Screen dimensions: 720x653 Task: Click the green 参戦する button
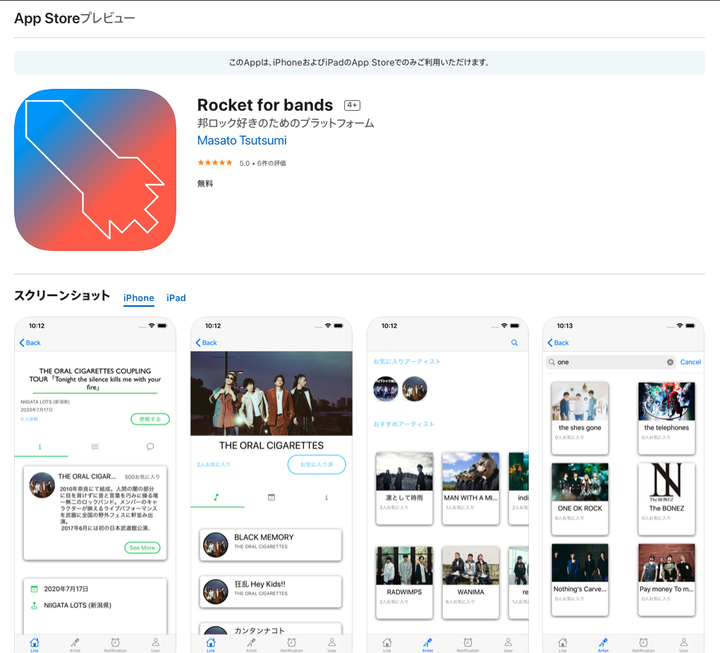click(x=150, y=419)
